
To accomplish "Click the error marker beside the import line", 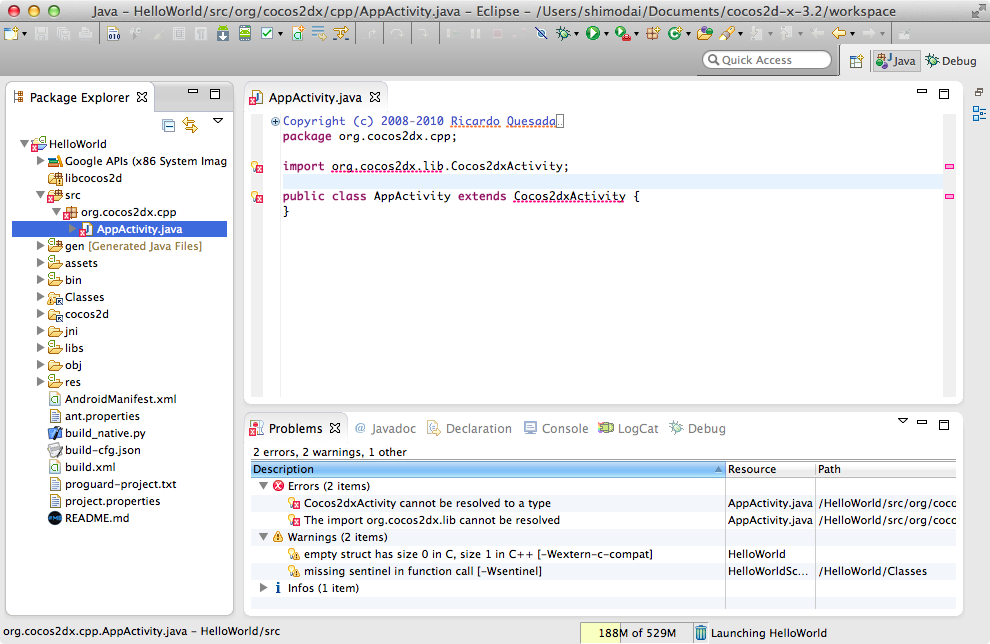I will (x=257, y=167).
